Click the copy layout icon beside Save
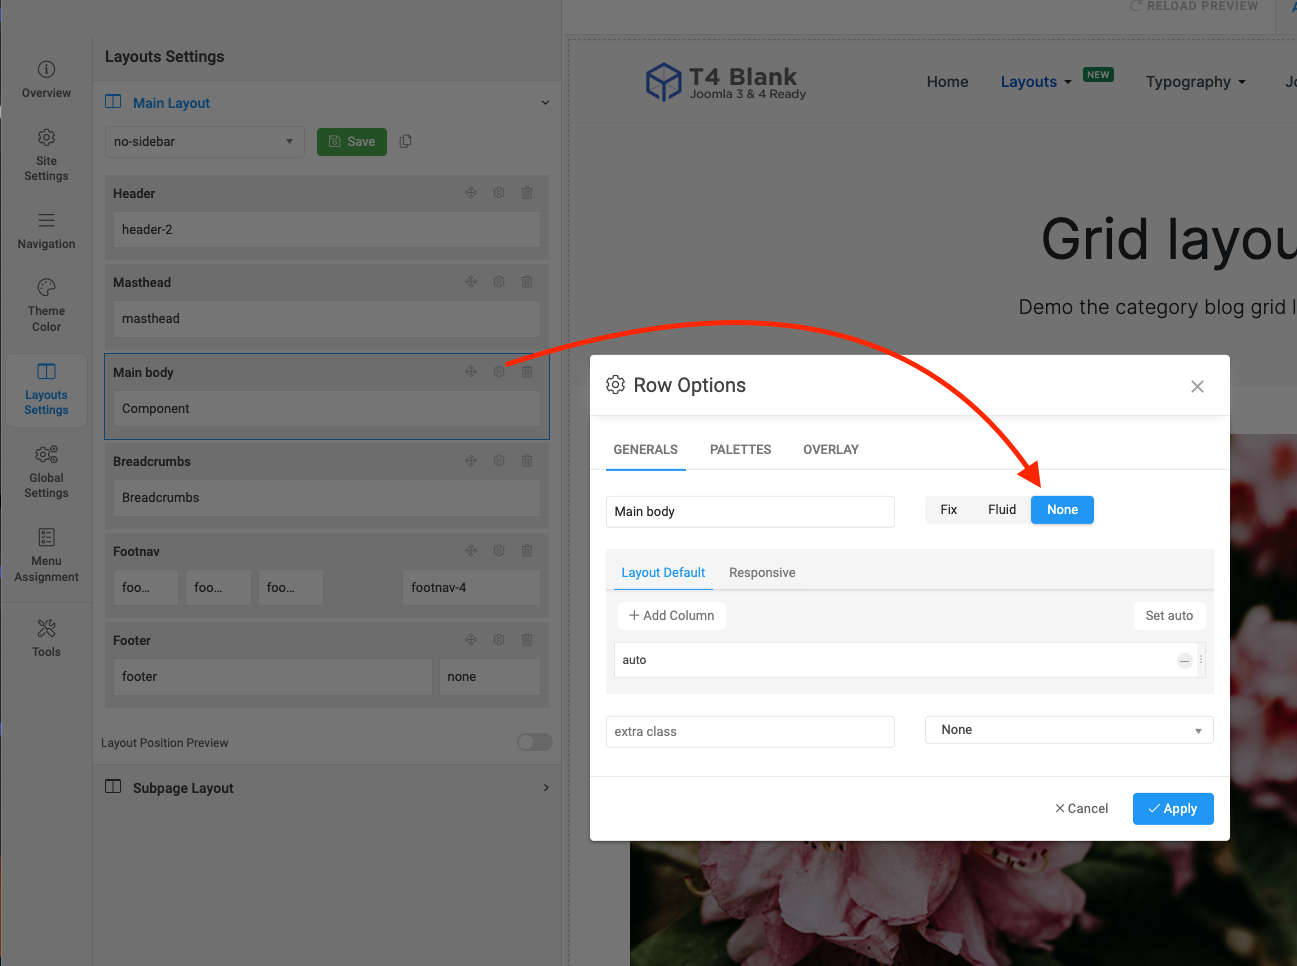 click(x=405, y=141)
